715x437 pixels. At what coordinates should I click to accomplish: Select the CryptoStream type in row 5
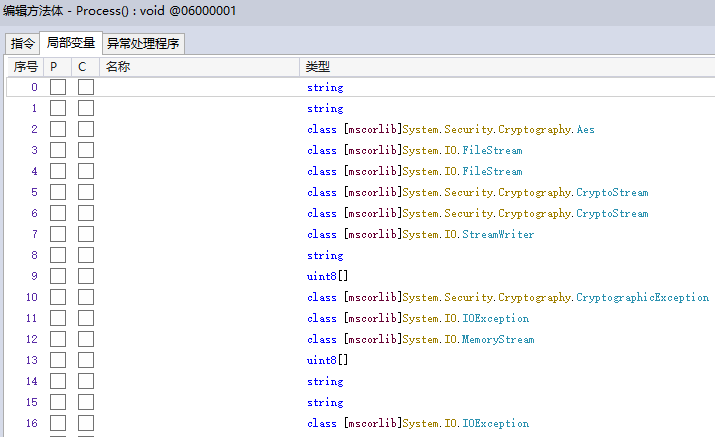point(478,192)
